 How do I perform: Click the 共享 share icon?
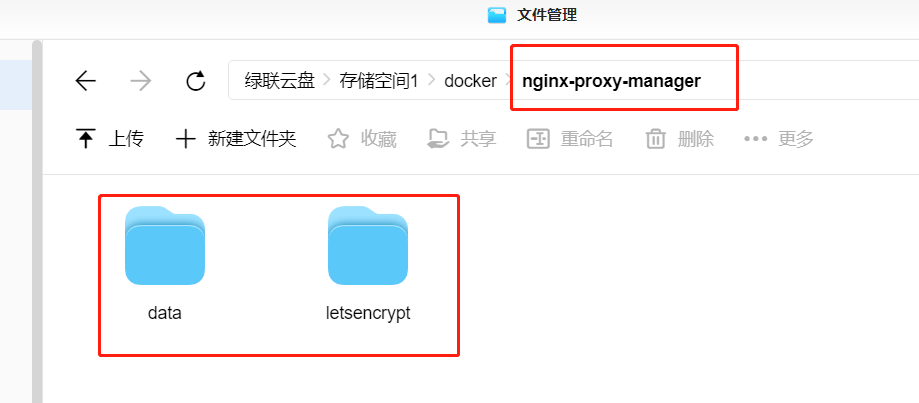[x=438, y=139]
